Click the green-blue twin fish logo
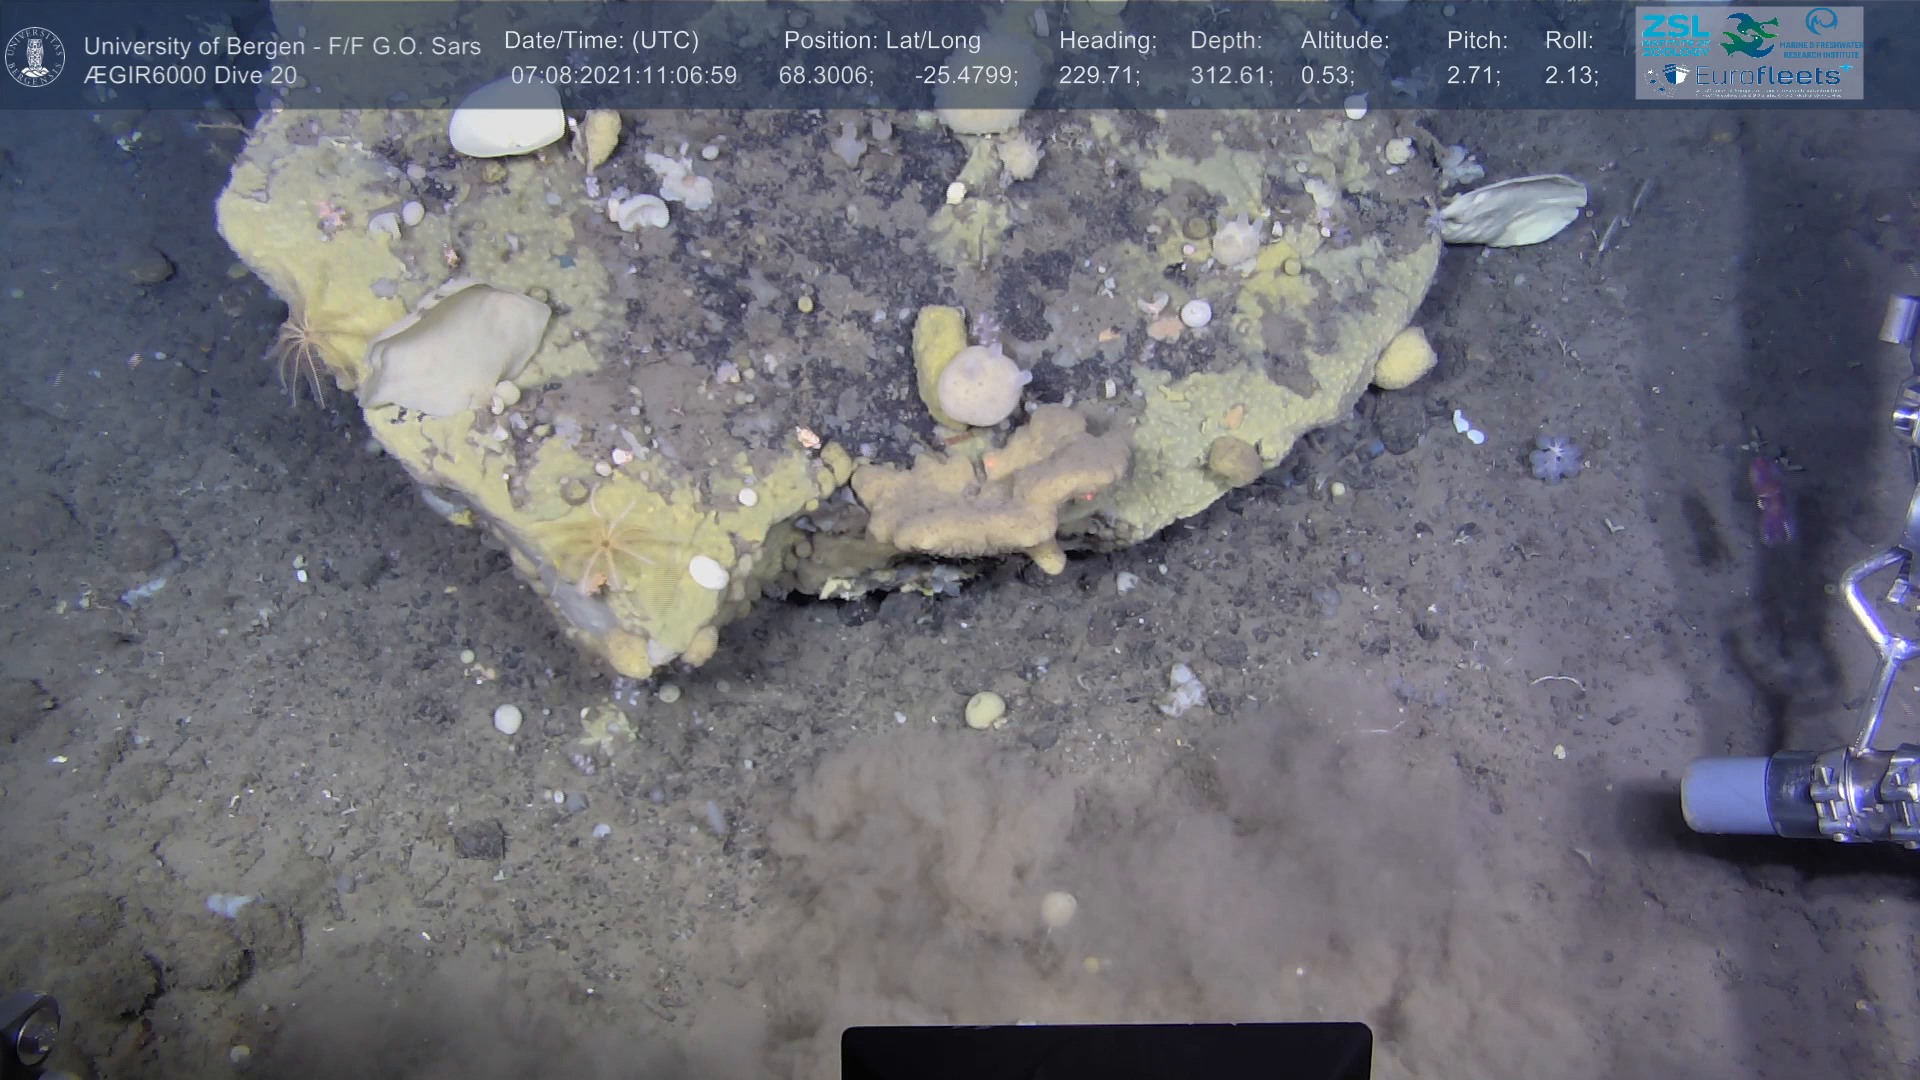Screen dimensions: 1920x1080 coord(1750,34)
